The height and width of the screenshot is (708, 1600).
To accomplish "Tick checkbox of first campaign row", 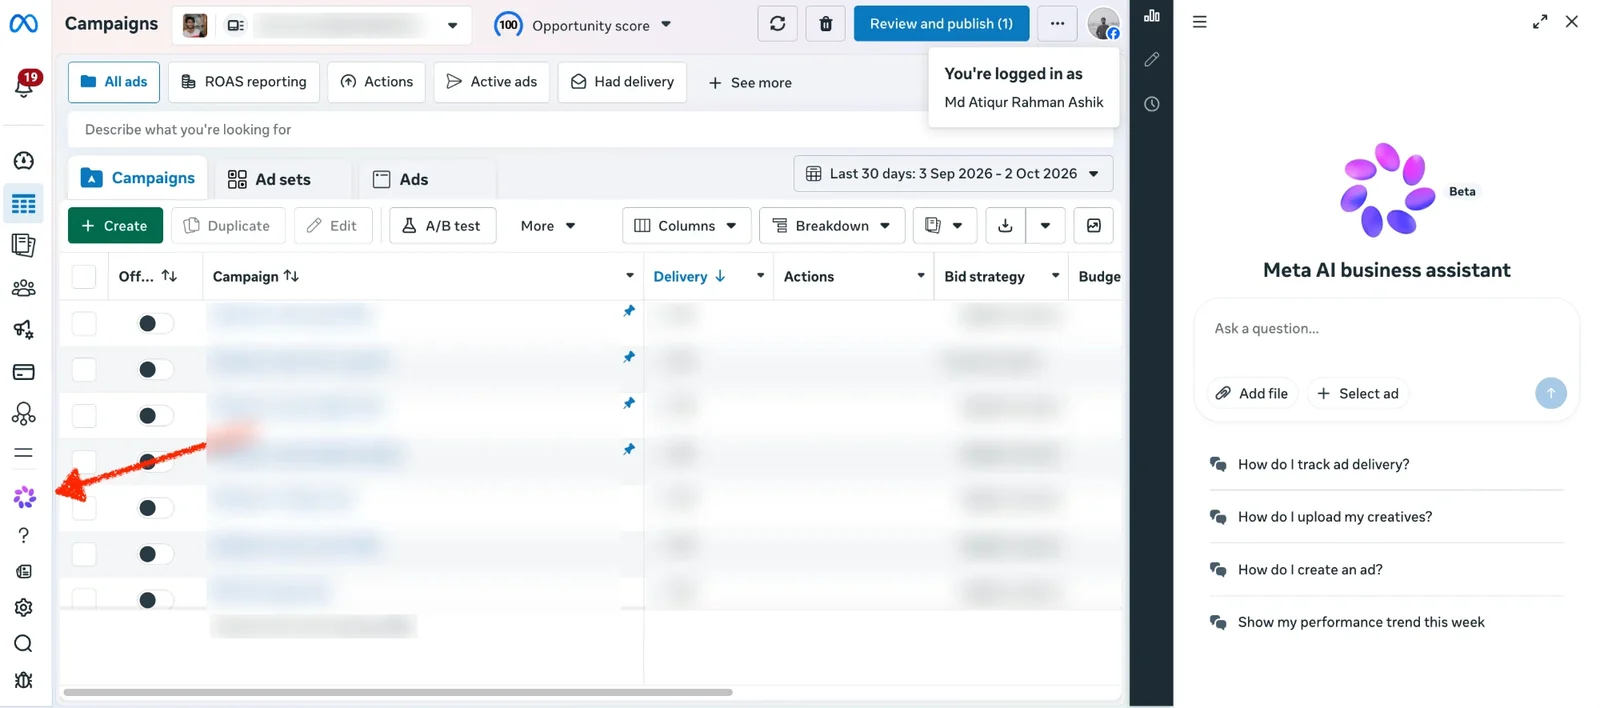I will point(84,323).
